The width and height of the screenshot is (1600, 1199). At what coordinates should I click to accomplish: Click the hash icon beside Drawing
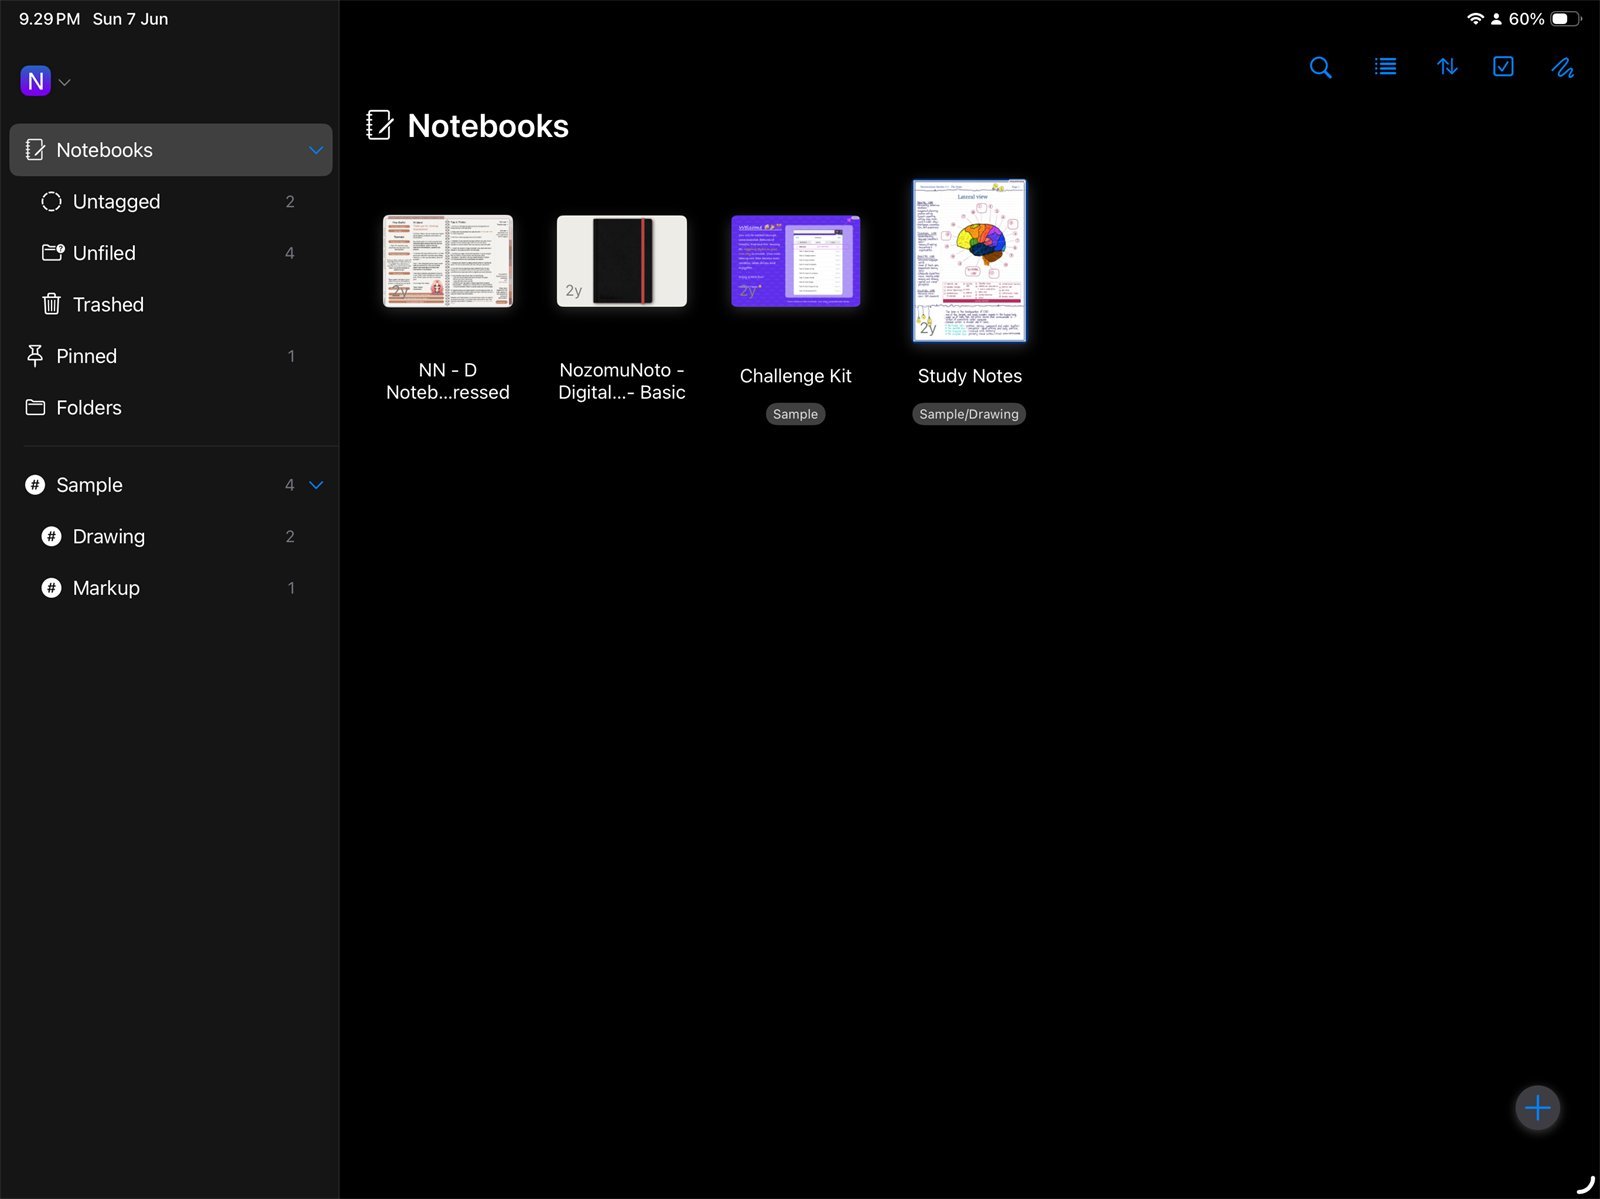(x=51, y=536)
